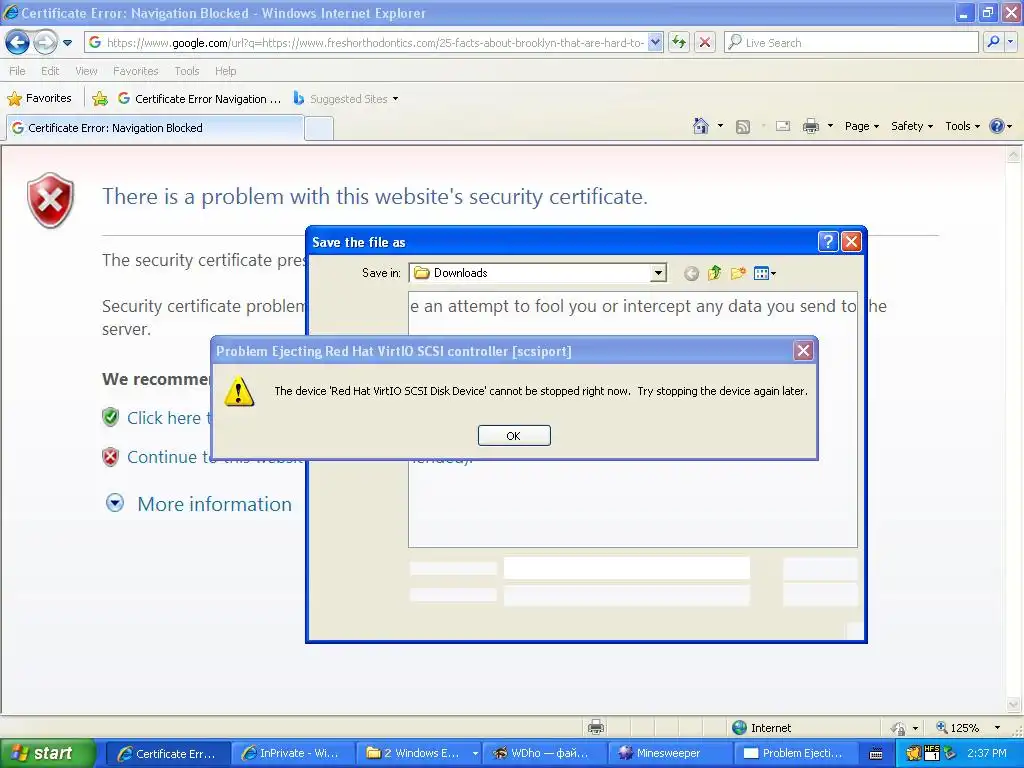Image resolution: width=1024 pixels, height=768 pixels.
Task: Switch to WDho taskbar window
Action: [543, 754]
